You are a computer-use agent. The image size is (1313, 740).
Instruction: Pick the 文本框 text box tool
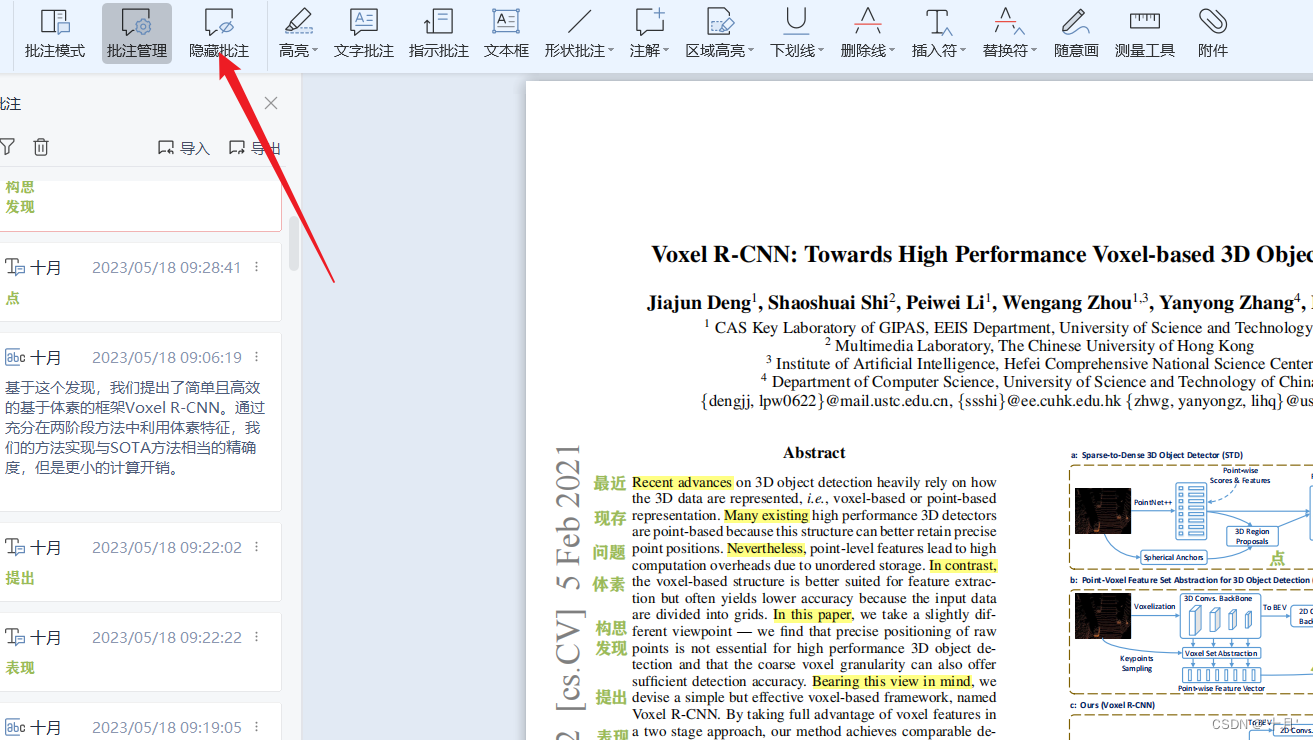point(506,33)
